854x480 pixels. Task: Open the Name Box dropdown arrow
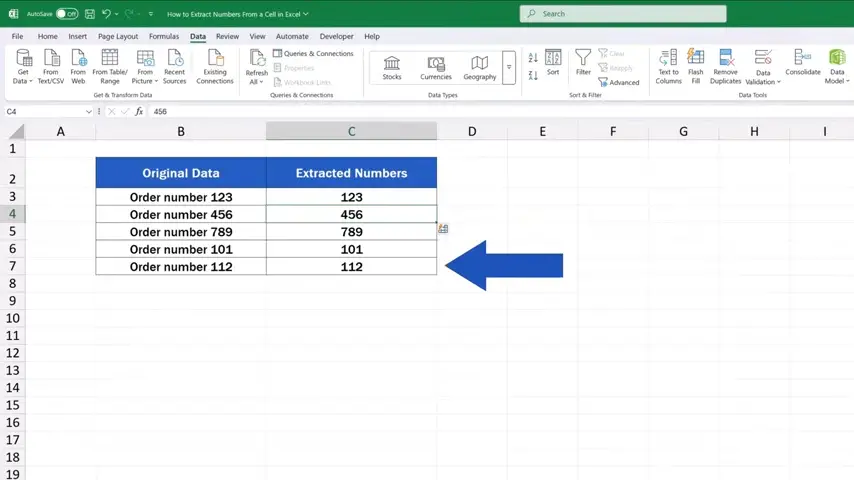[89, 112]
